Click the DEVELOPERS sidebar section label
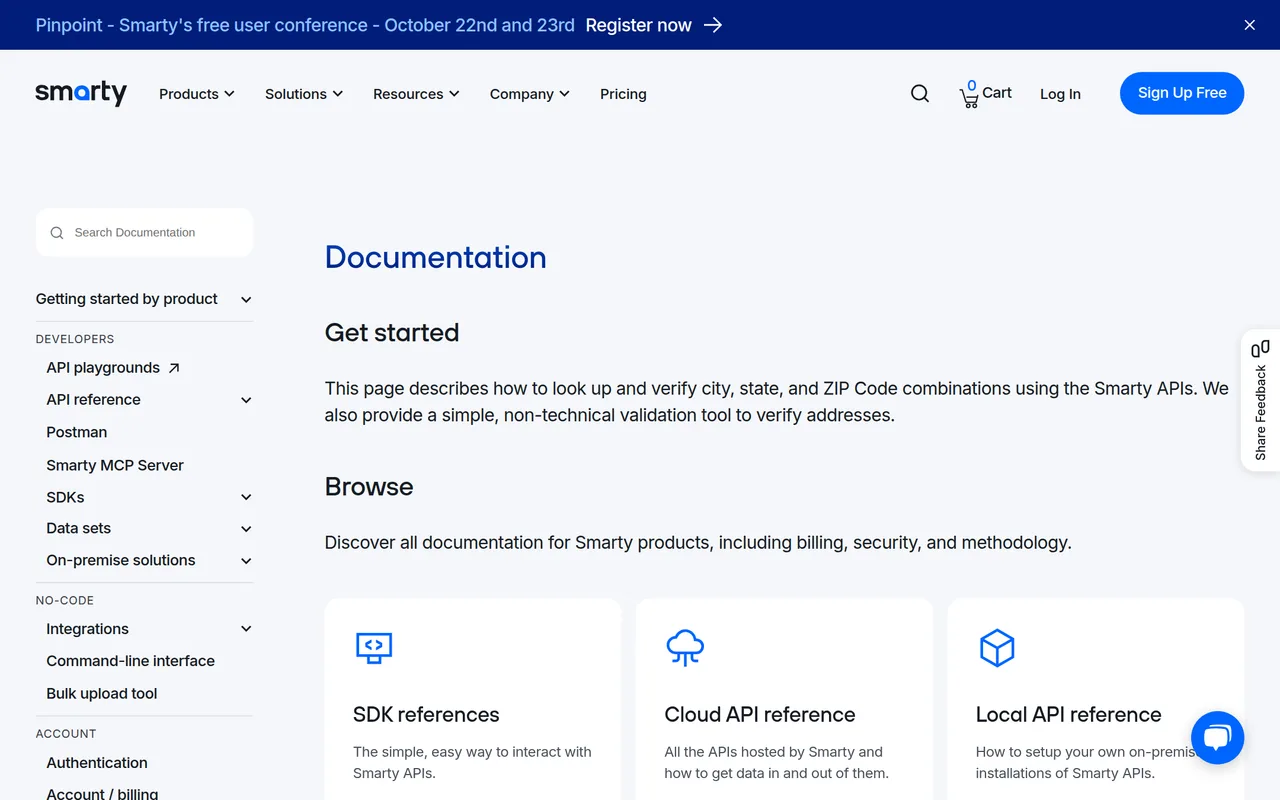1280x800 pixels. pyautogui.click(x=75, y=339)
